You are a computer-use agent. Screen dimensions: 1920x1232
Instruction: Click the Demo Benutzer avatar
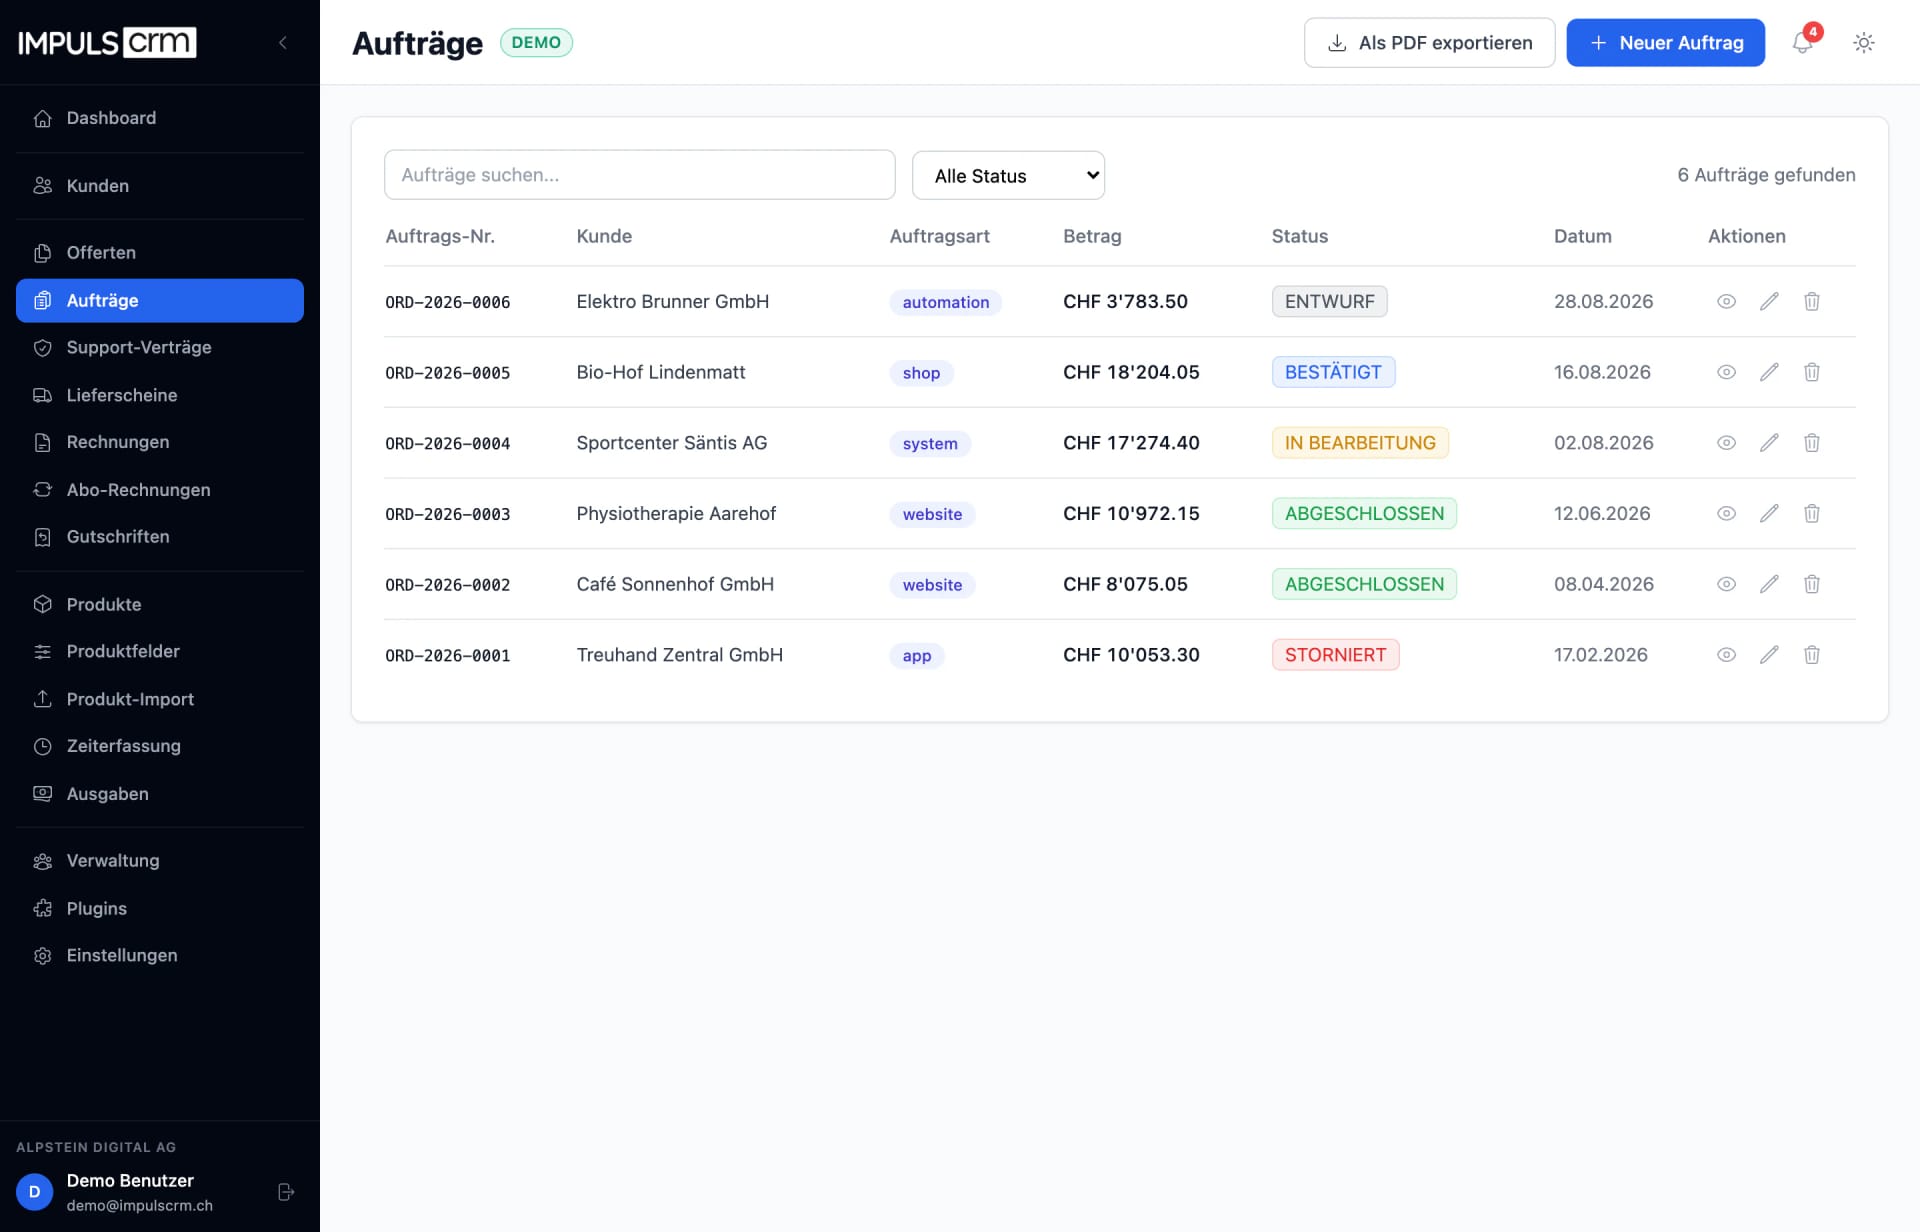[x=34, y=1192]
